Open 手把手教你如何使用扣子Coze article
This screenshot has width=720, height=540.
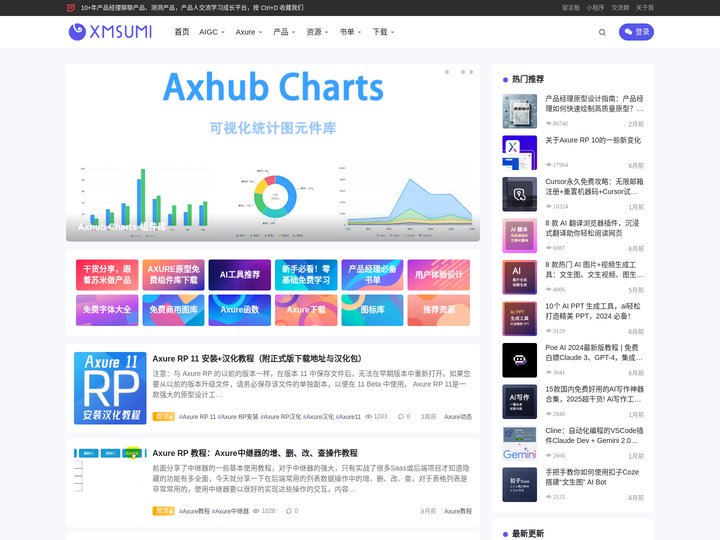pyautogui.click(x=592, y=477)
